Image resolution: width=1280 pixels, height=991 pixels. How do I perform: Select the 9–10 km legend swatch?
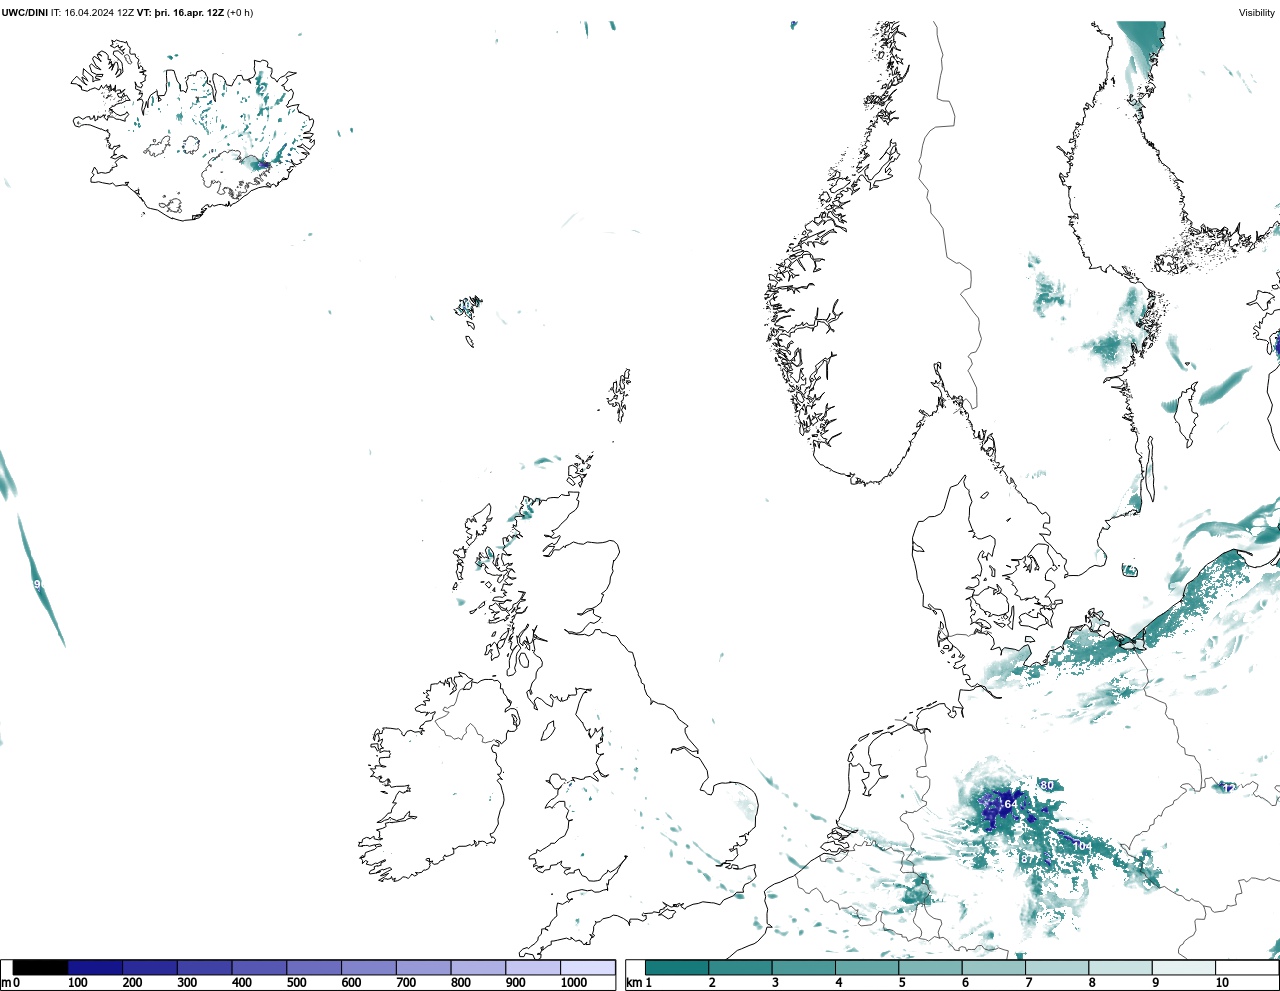pyautogui.click(x=1183, y=967)
